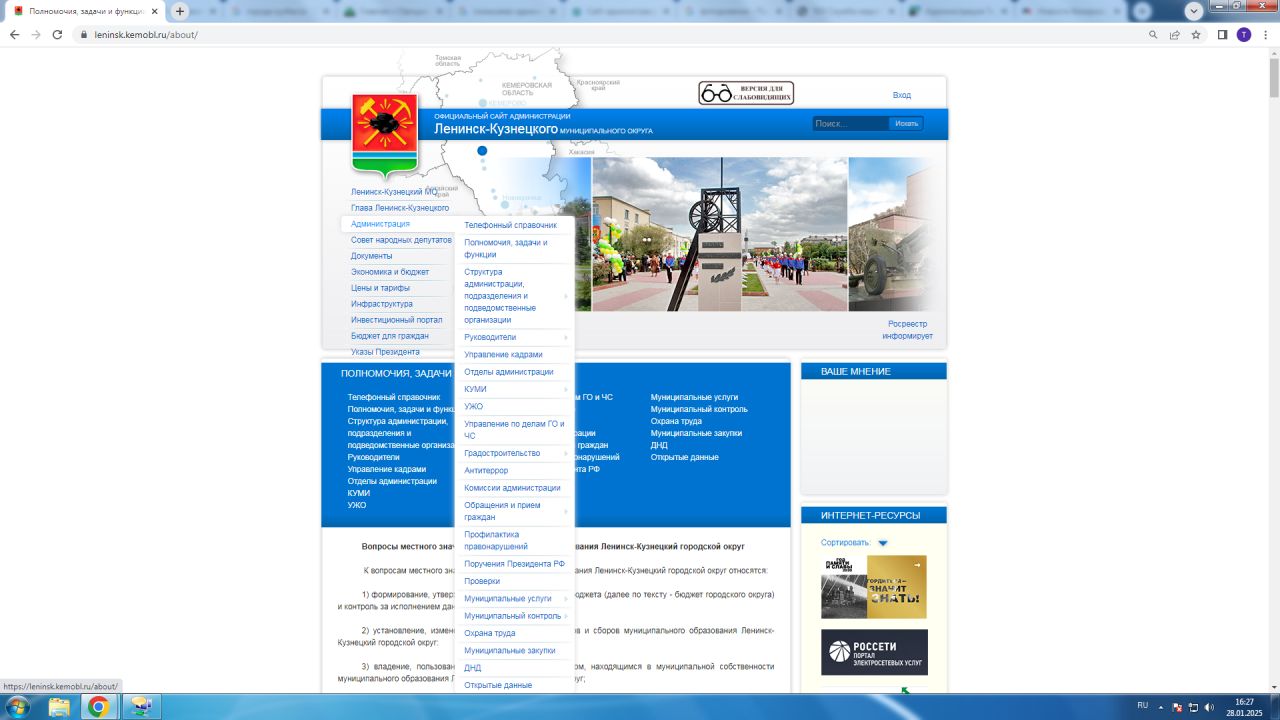Open the Россети portal banner
The image size is (1280, 720).
pos(874,652)
